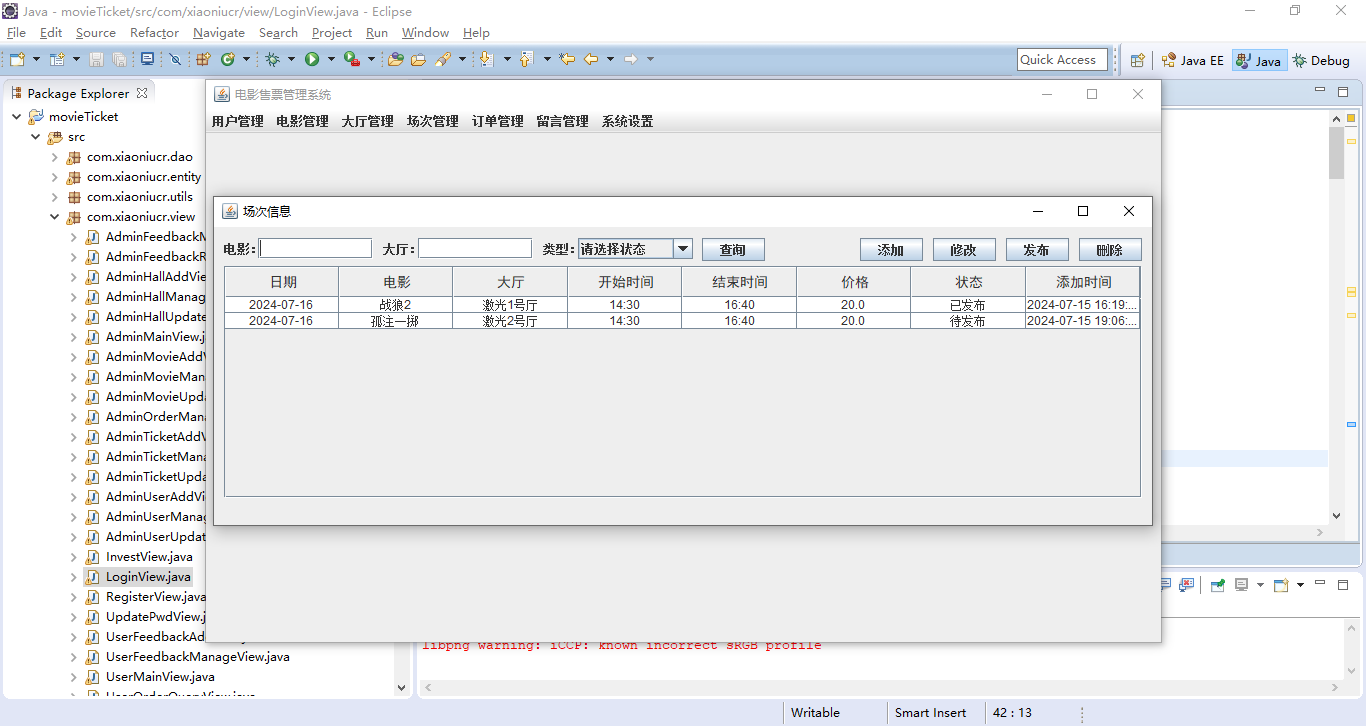Select the Java perspective button

click(x=1258, y=60)
